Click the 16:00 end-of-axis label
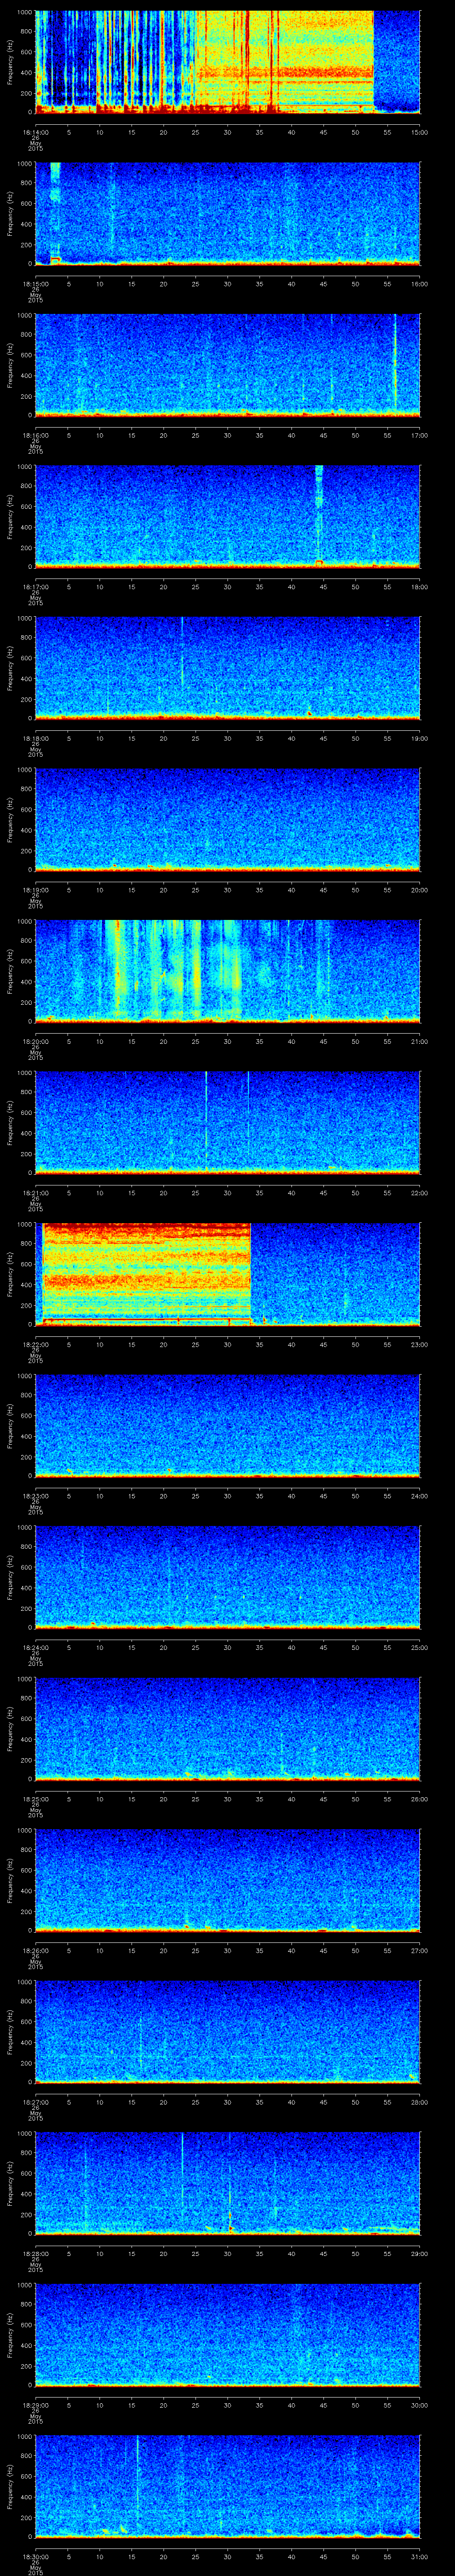Viewport: 455px width, 2576px height. [x=419, y=284]
